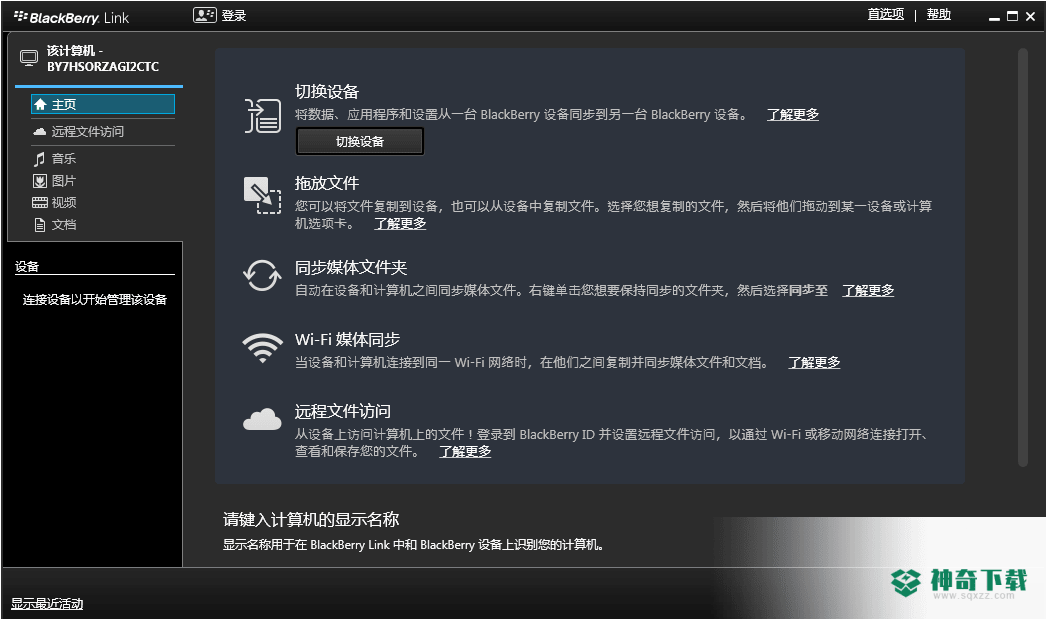Click the video filmstrip icon
This screenshot has height=620, width=1047.
tap(40, 202)
